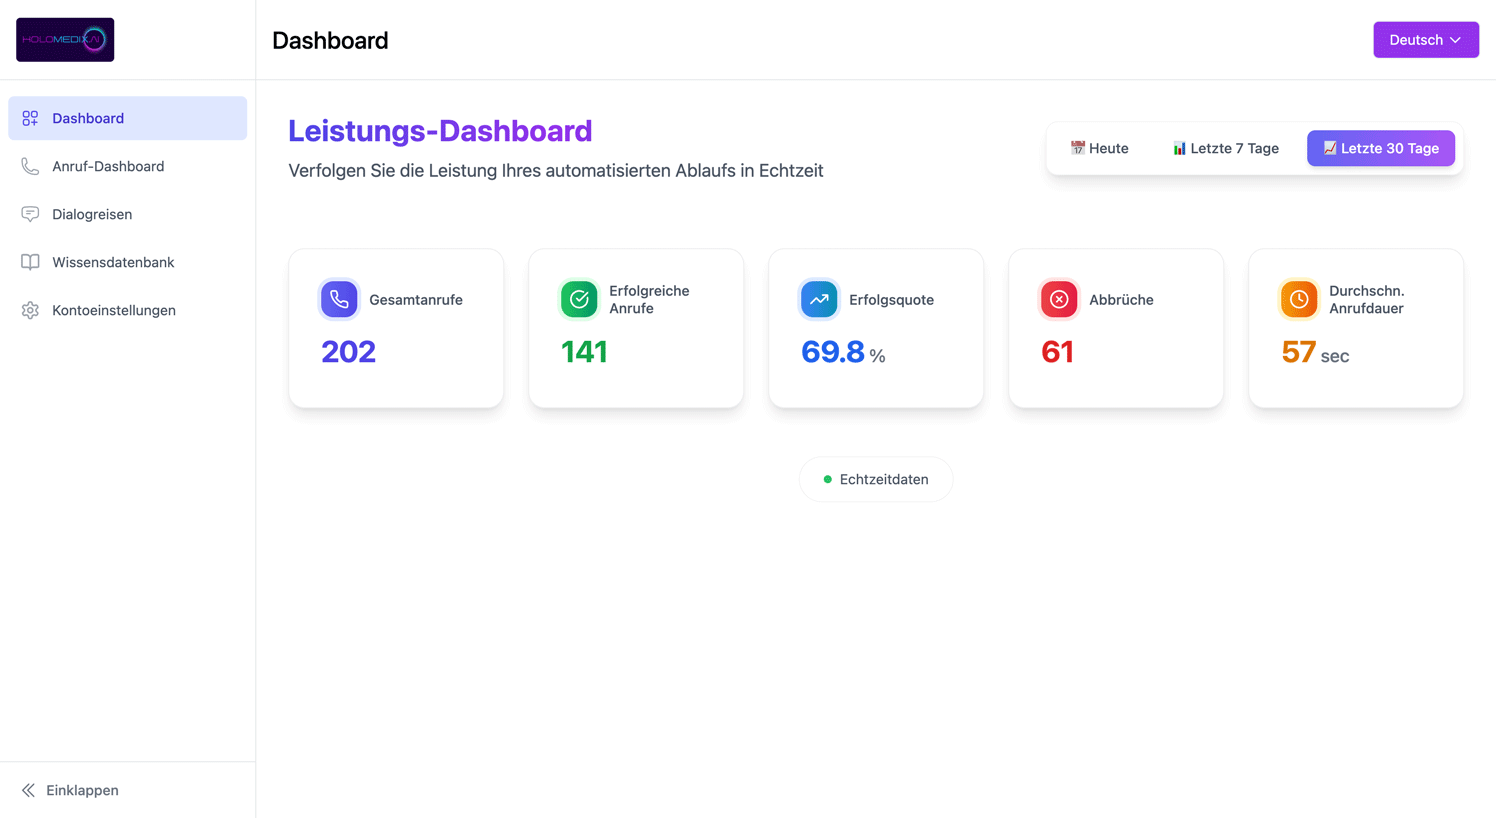Click the Echtzeitdaten badge

(x=875, y=479)
